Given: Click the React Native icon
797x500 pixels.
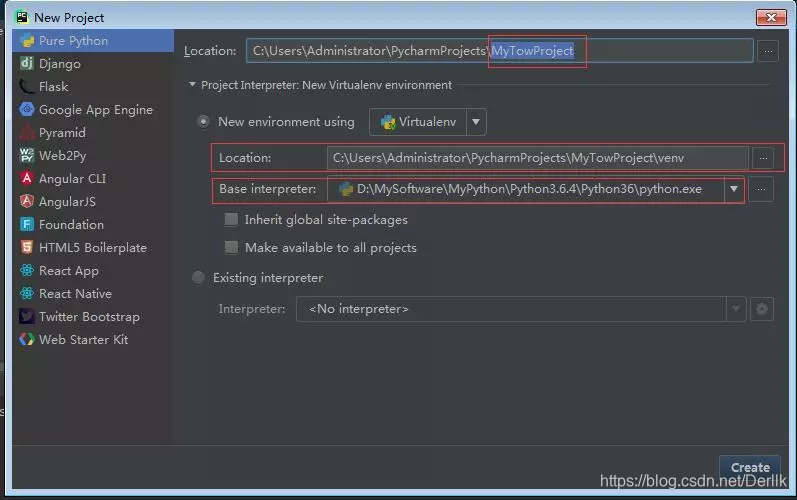Looking at the screenshot, I should coord(27,293).
